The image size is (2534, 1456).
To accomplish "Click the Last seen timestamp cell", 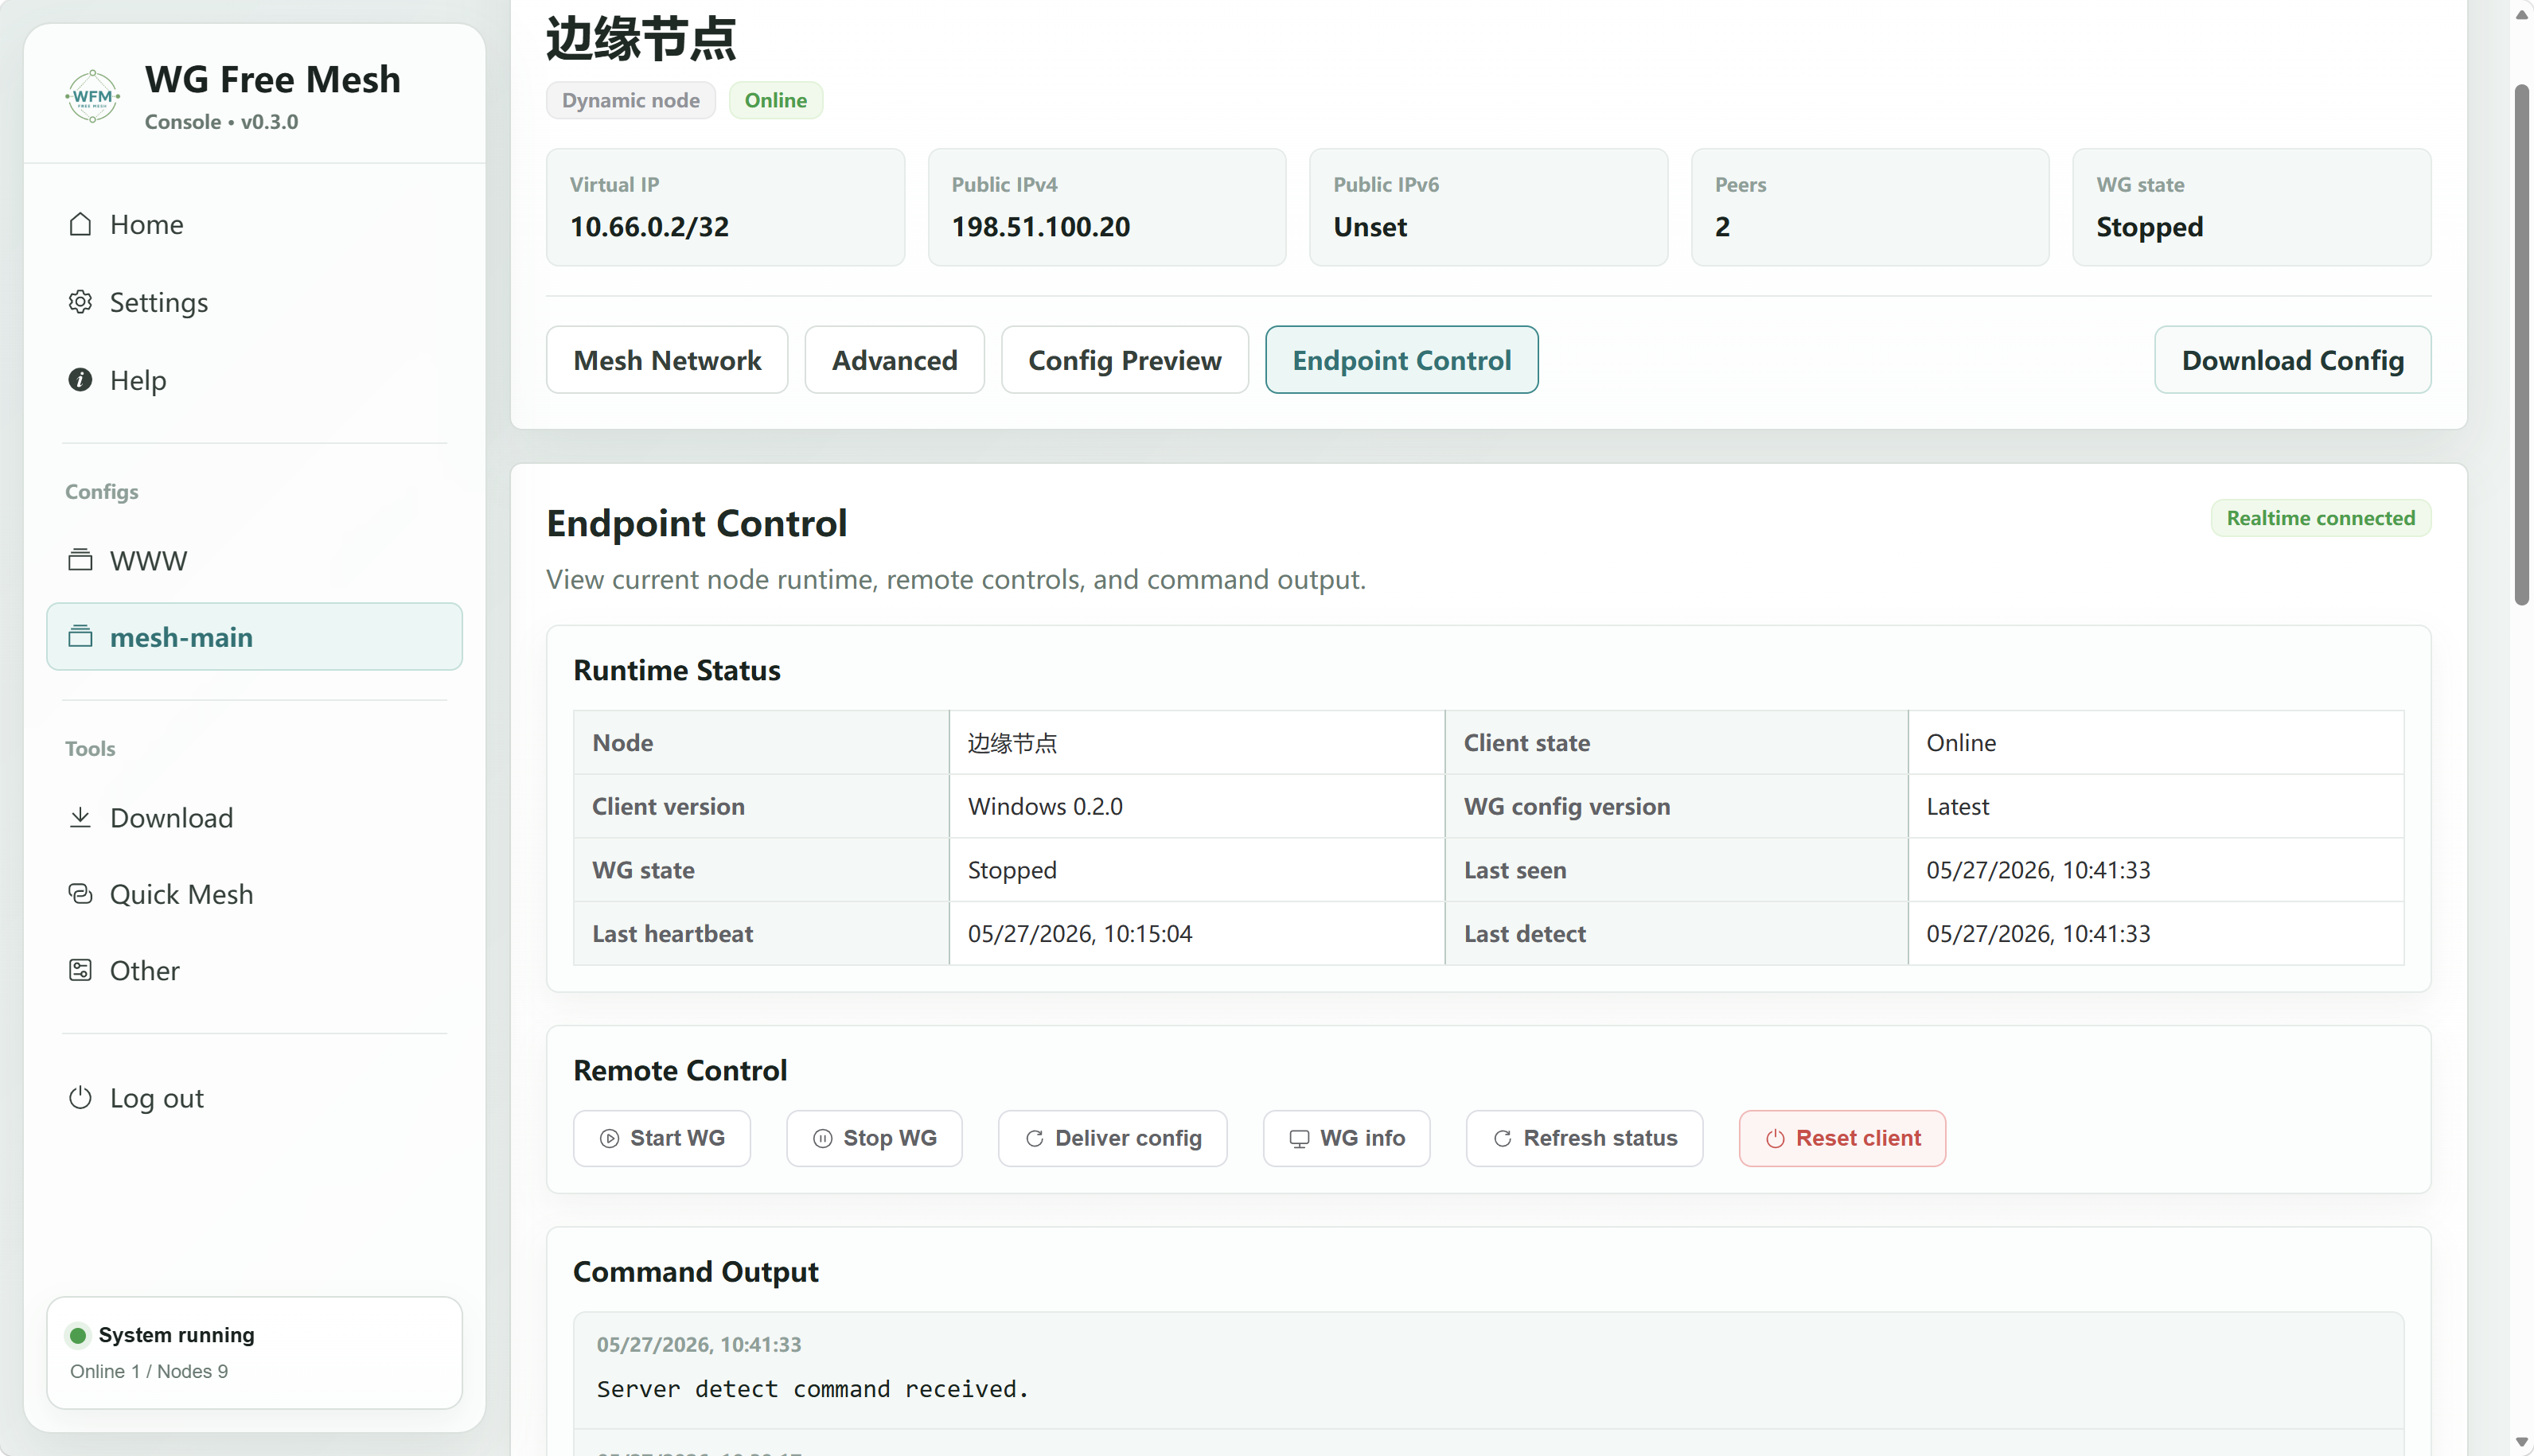I will tap(2155, 870).
